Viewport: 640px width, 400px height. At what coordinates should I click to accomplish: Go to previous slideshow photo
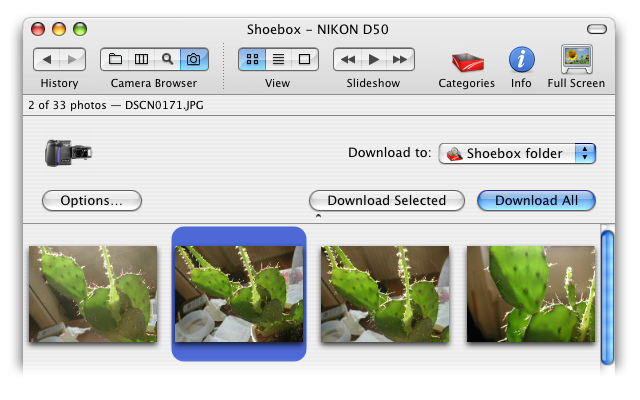(347, 60)
